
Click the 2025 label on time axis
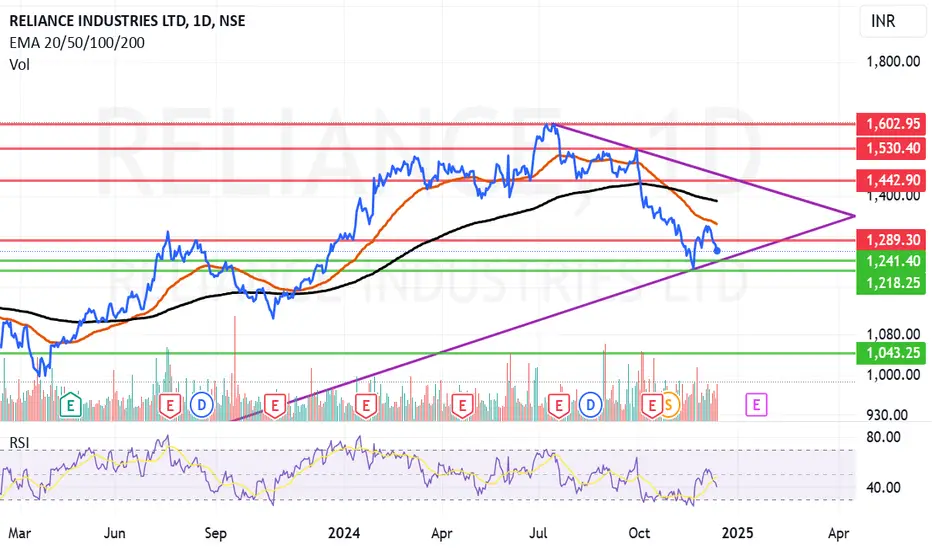[x=737, y=533]
